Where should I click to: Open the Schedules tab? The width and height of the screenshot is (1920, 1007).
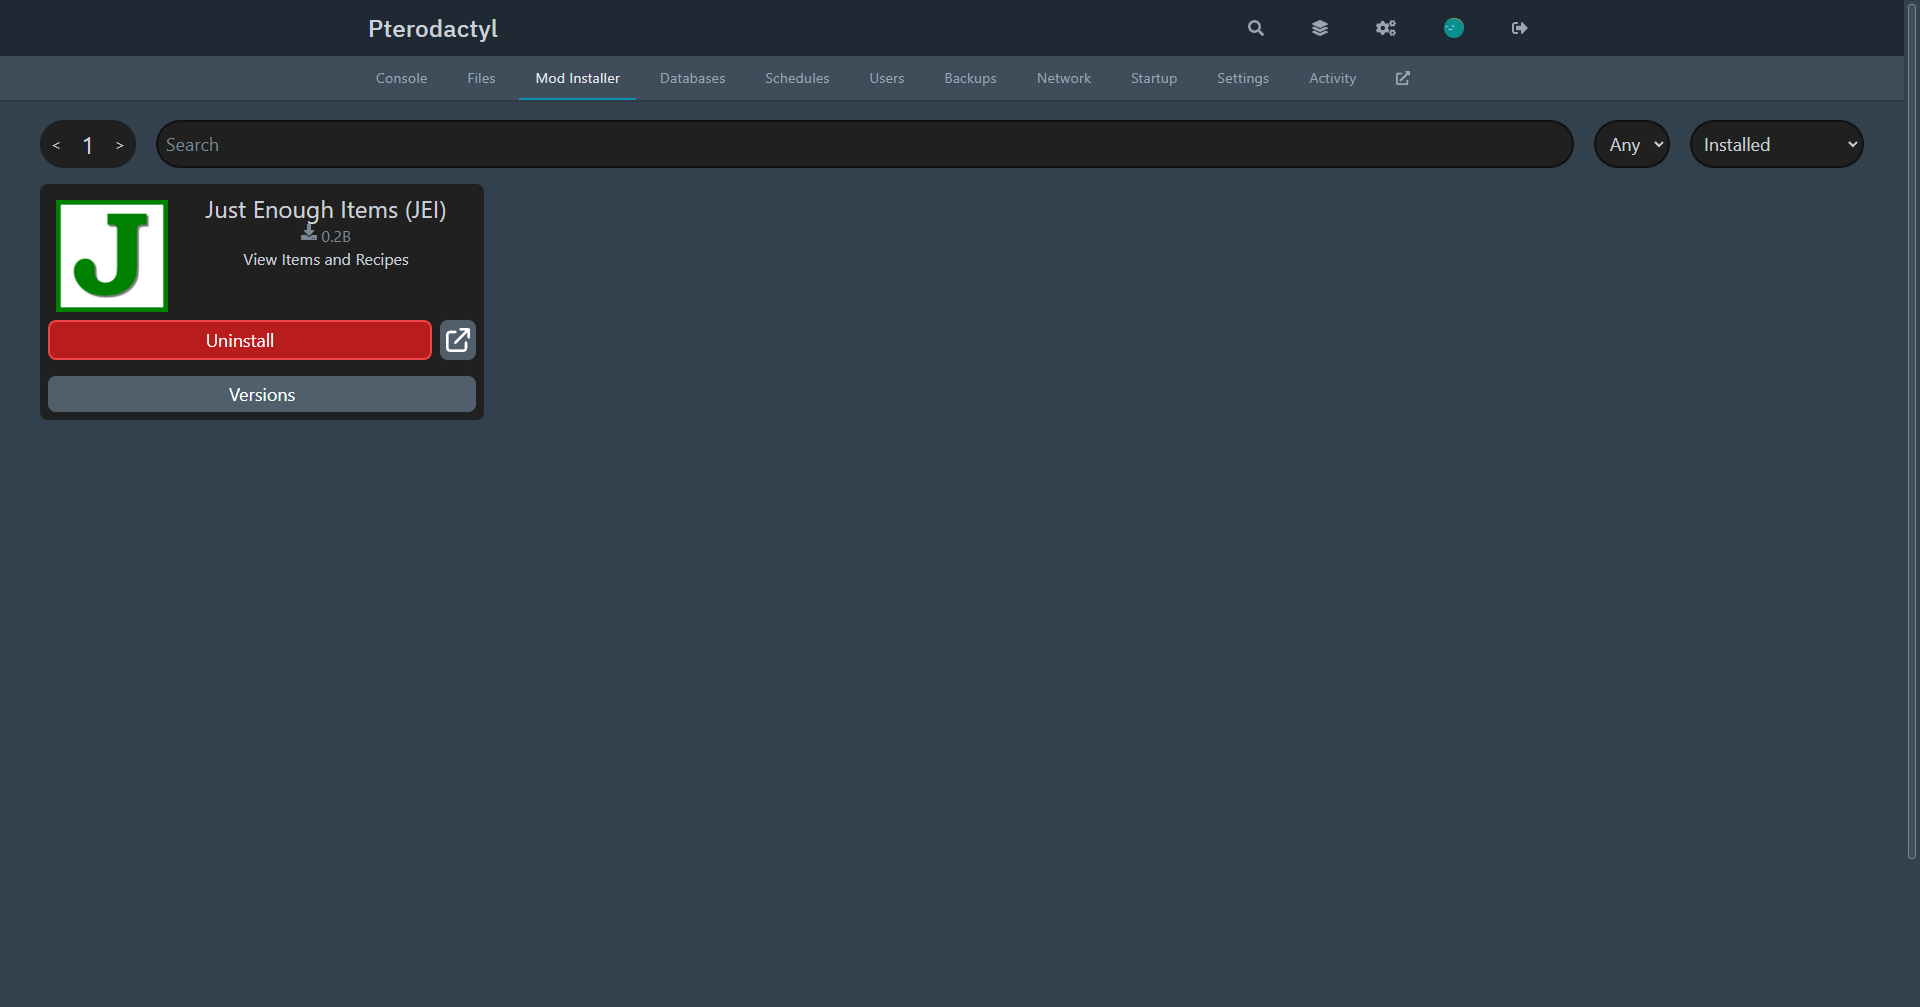point(796,78)
